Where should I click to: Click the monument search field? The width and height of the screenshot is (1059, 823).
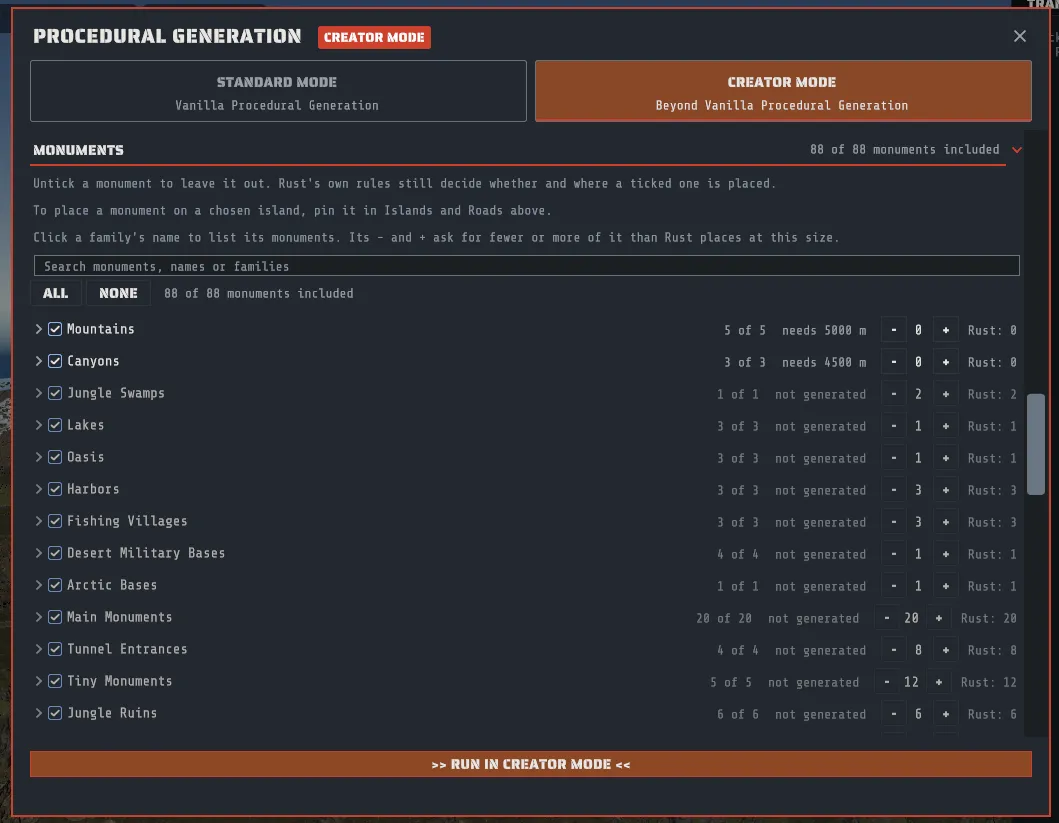(526, 266)
